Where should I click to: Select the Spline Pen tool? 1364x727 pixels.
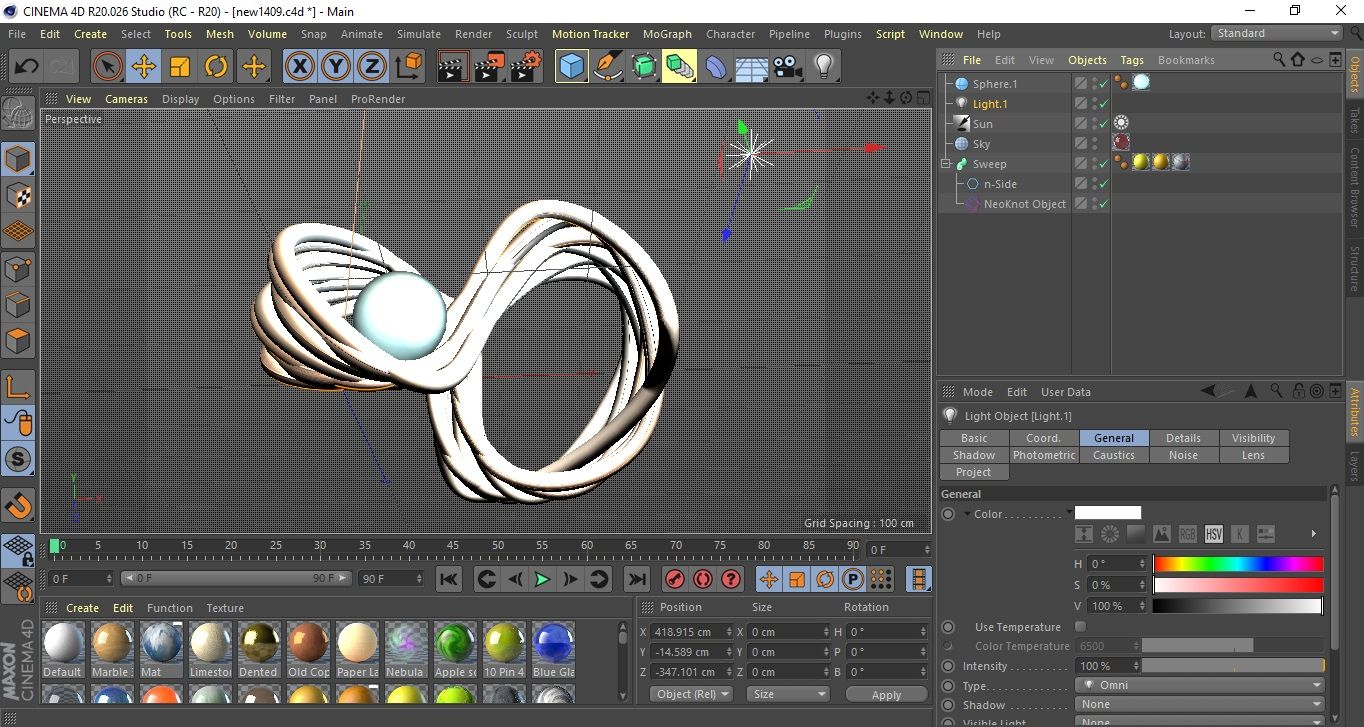pyautogui.click(x=607, y=67)
